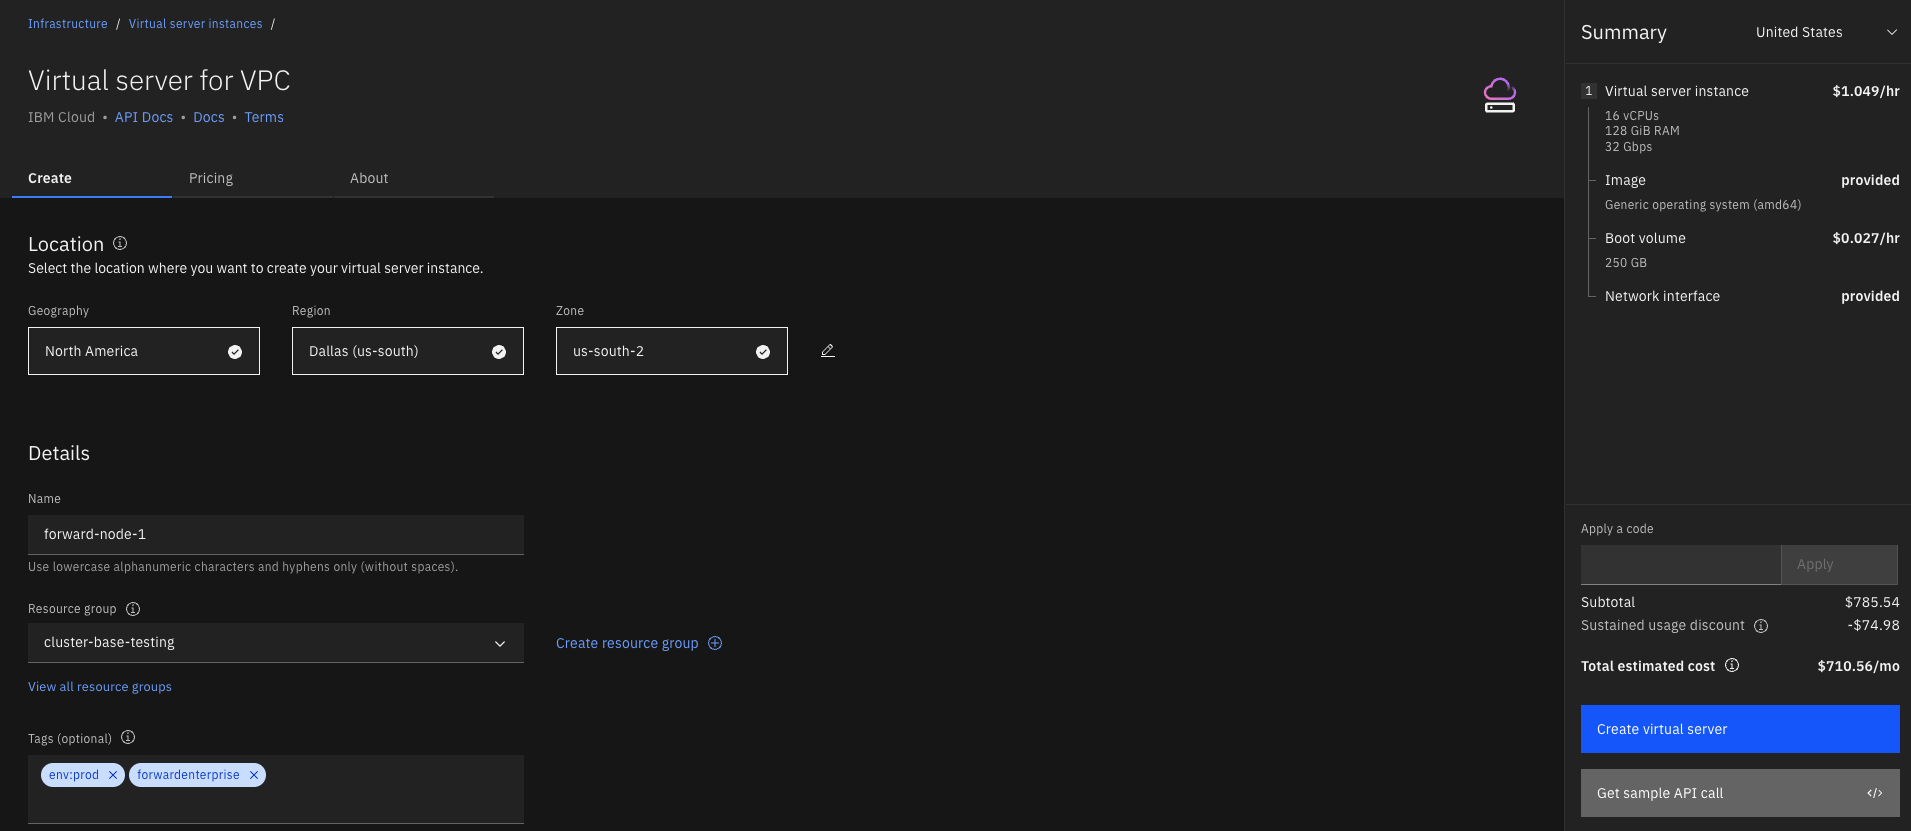1911x831 pixels.
Task: Click the Resource group info icon
Action: point(133,609)
